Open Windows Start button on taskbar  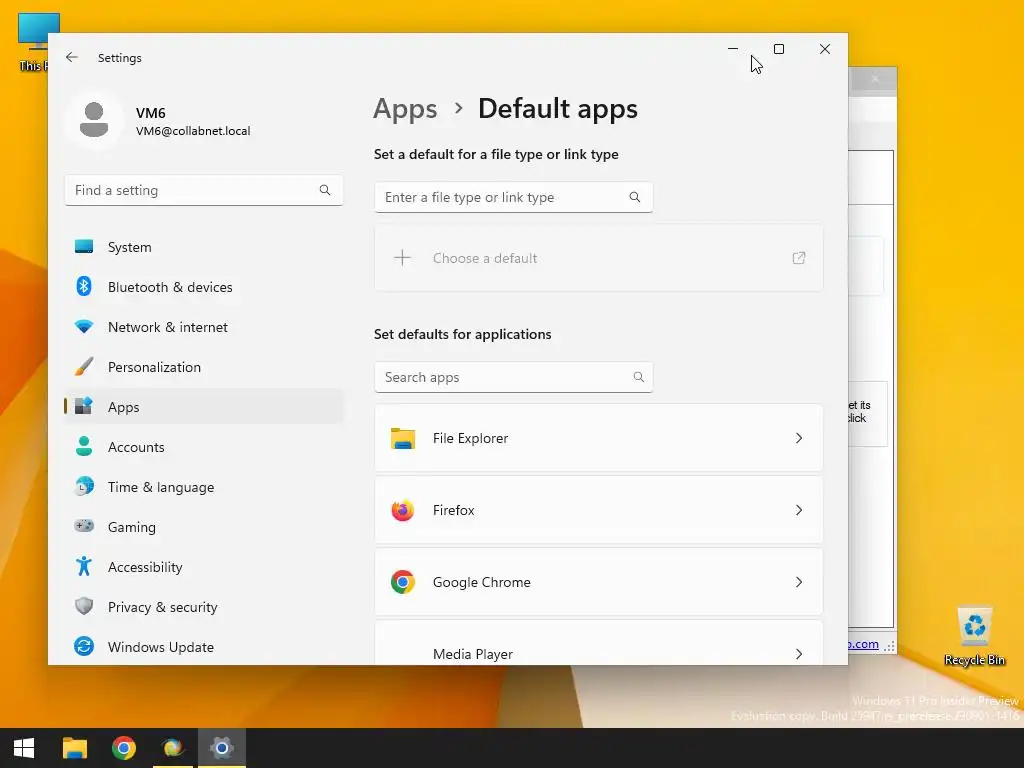click(24, 748)
